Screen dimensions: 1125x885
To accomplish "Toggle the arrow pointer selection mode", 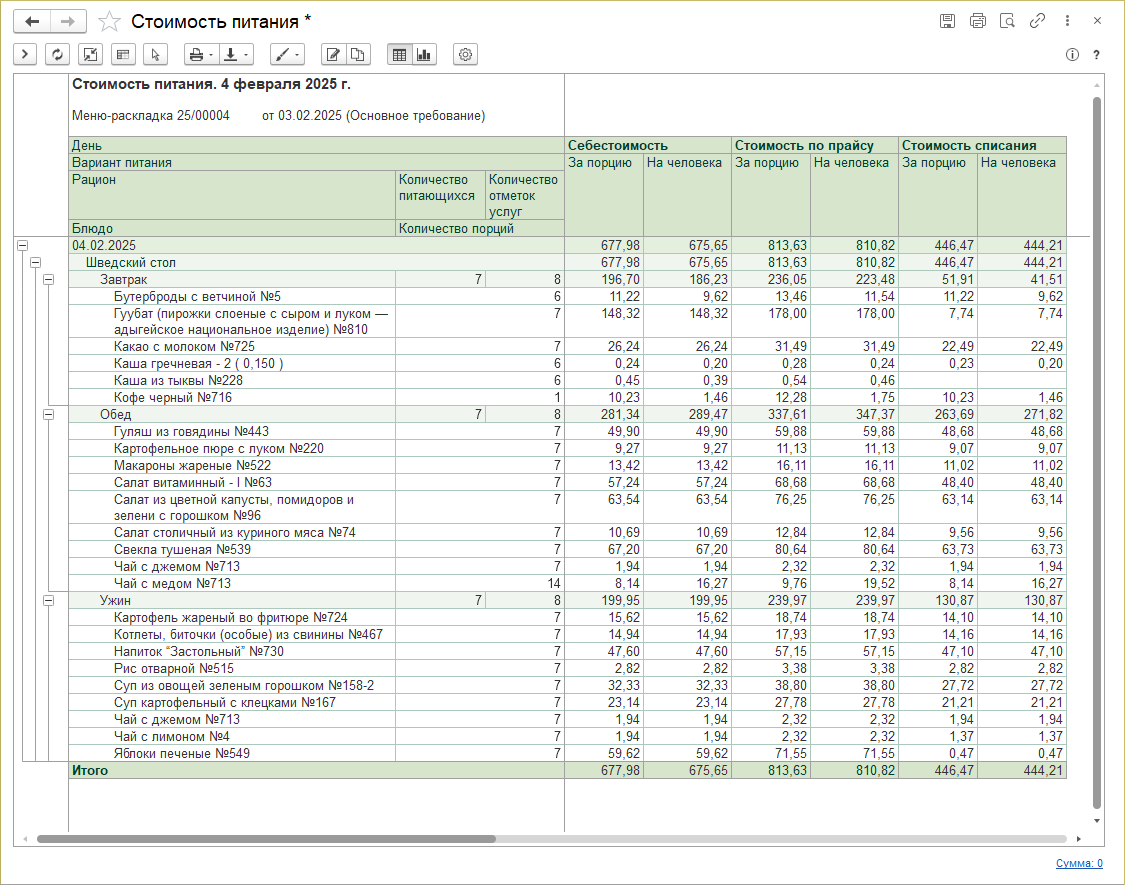I will pos(154,55).
